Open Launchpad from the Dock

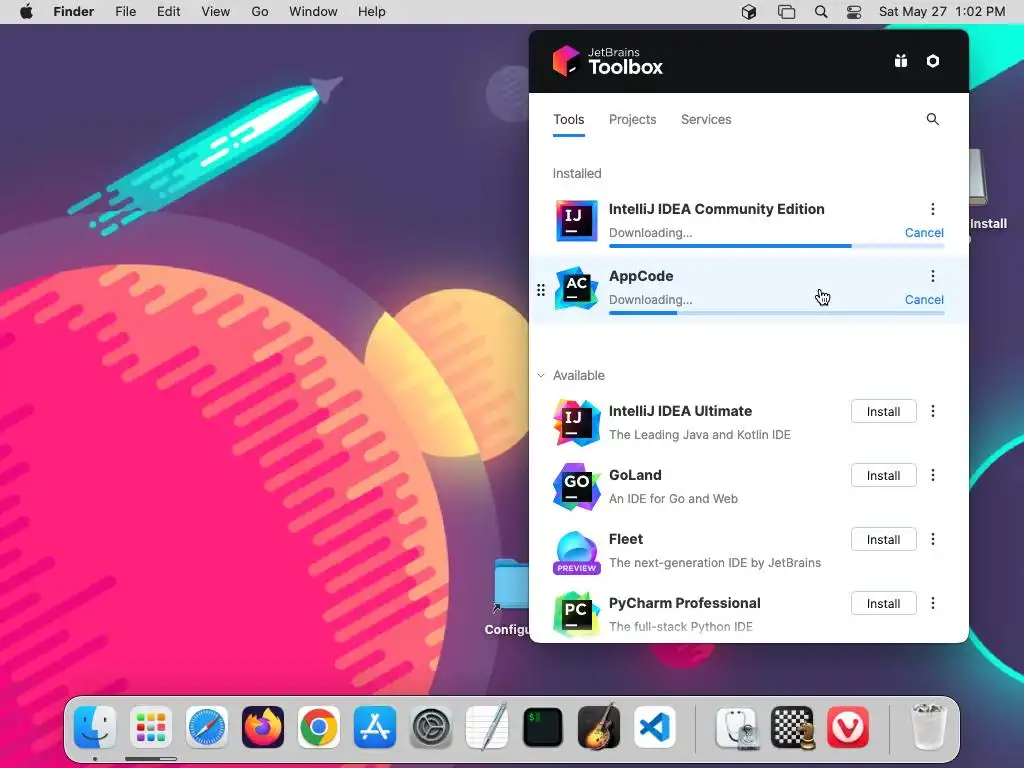(x=151, y=727)
